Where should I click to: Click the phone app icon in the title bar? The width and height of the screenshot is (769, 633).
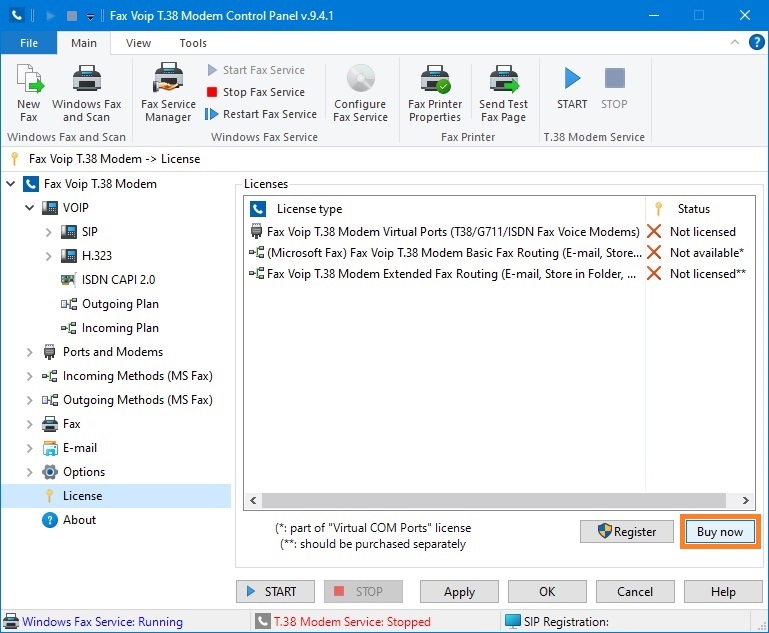(x=17, y=15)
